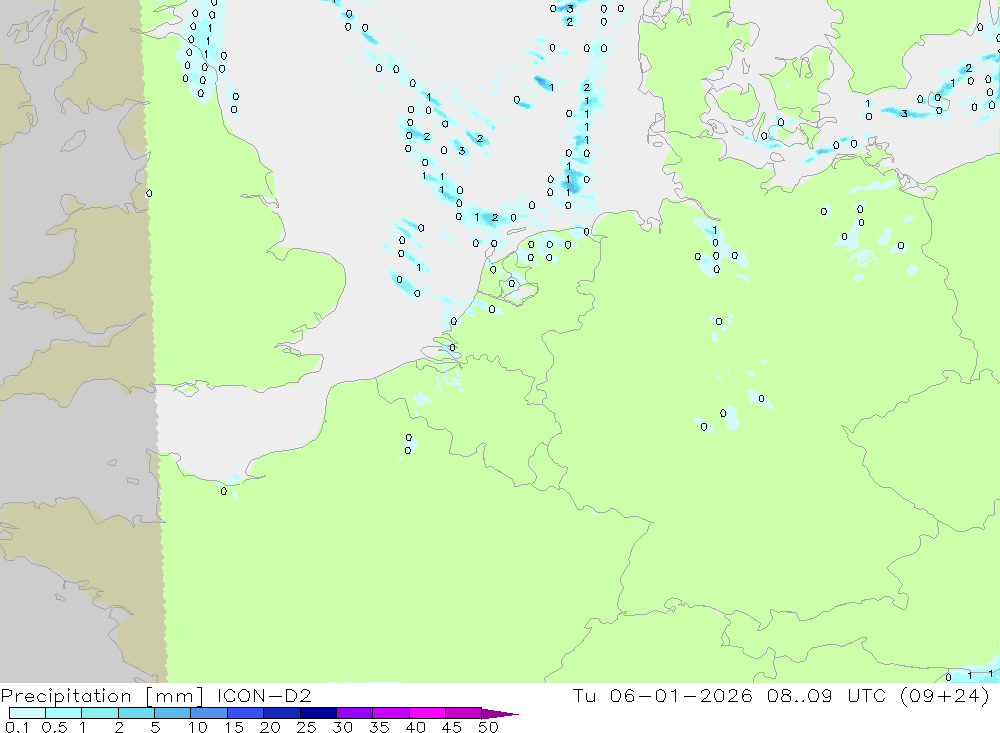Click the date '06-01-2026' text
The image size is (1000, 733).
(x=681, y=695)
